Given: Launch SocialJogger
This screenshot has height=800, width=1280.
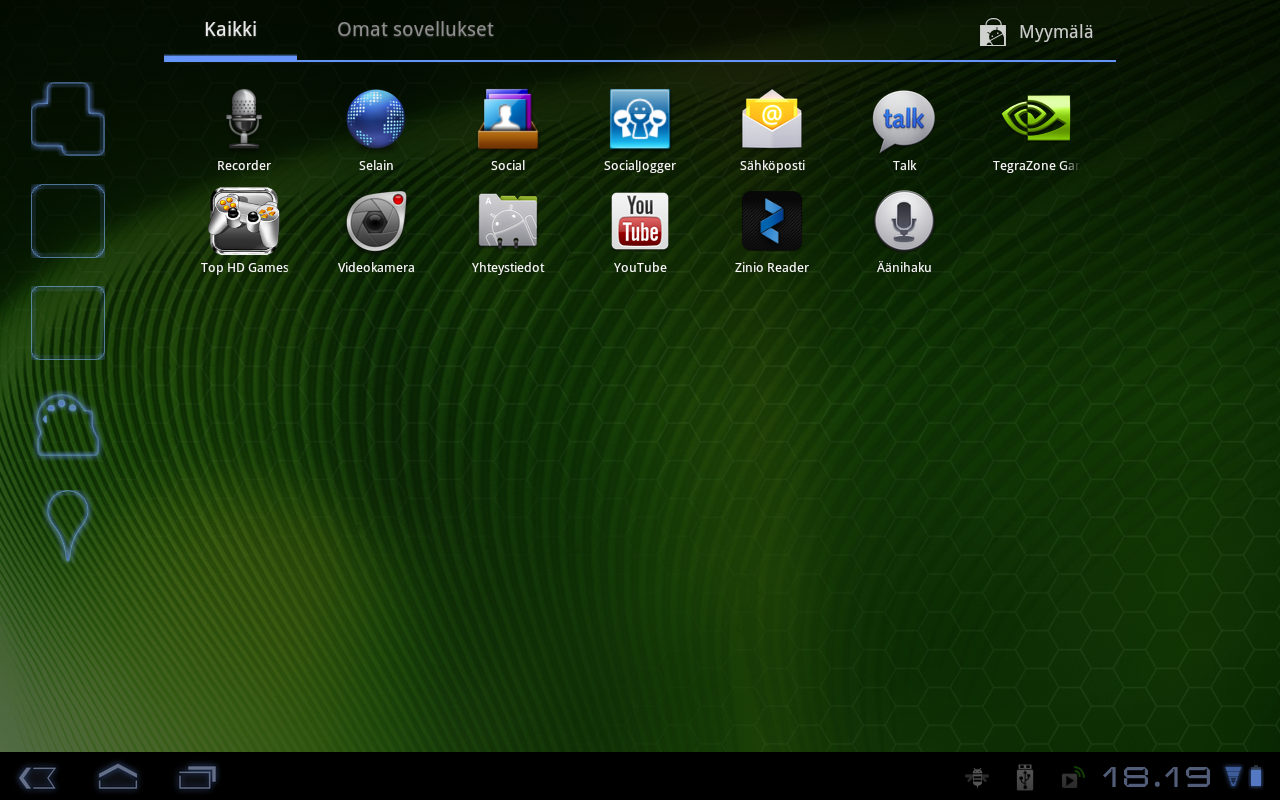Looking at the screenshot, I should pos(640,130).
